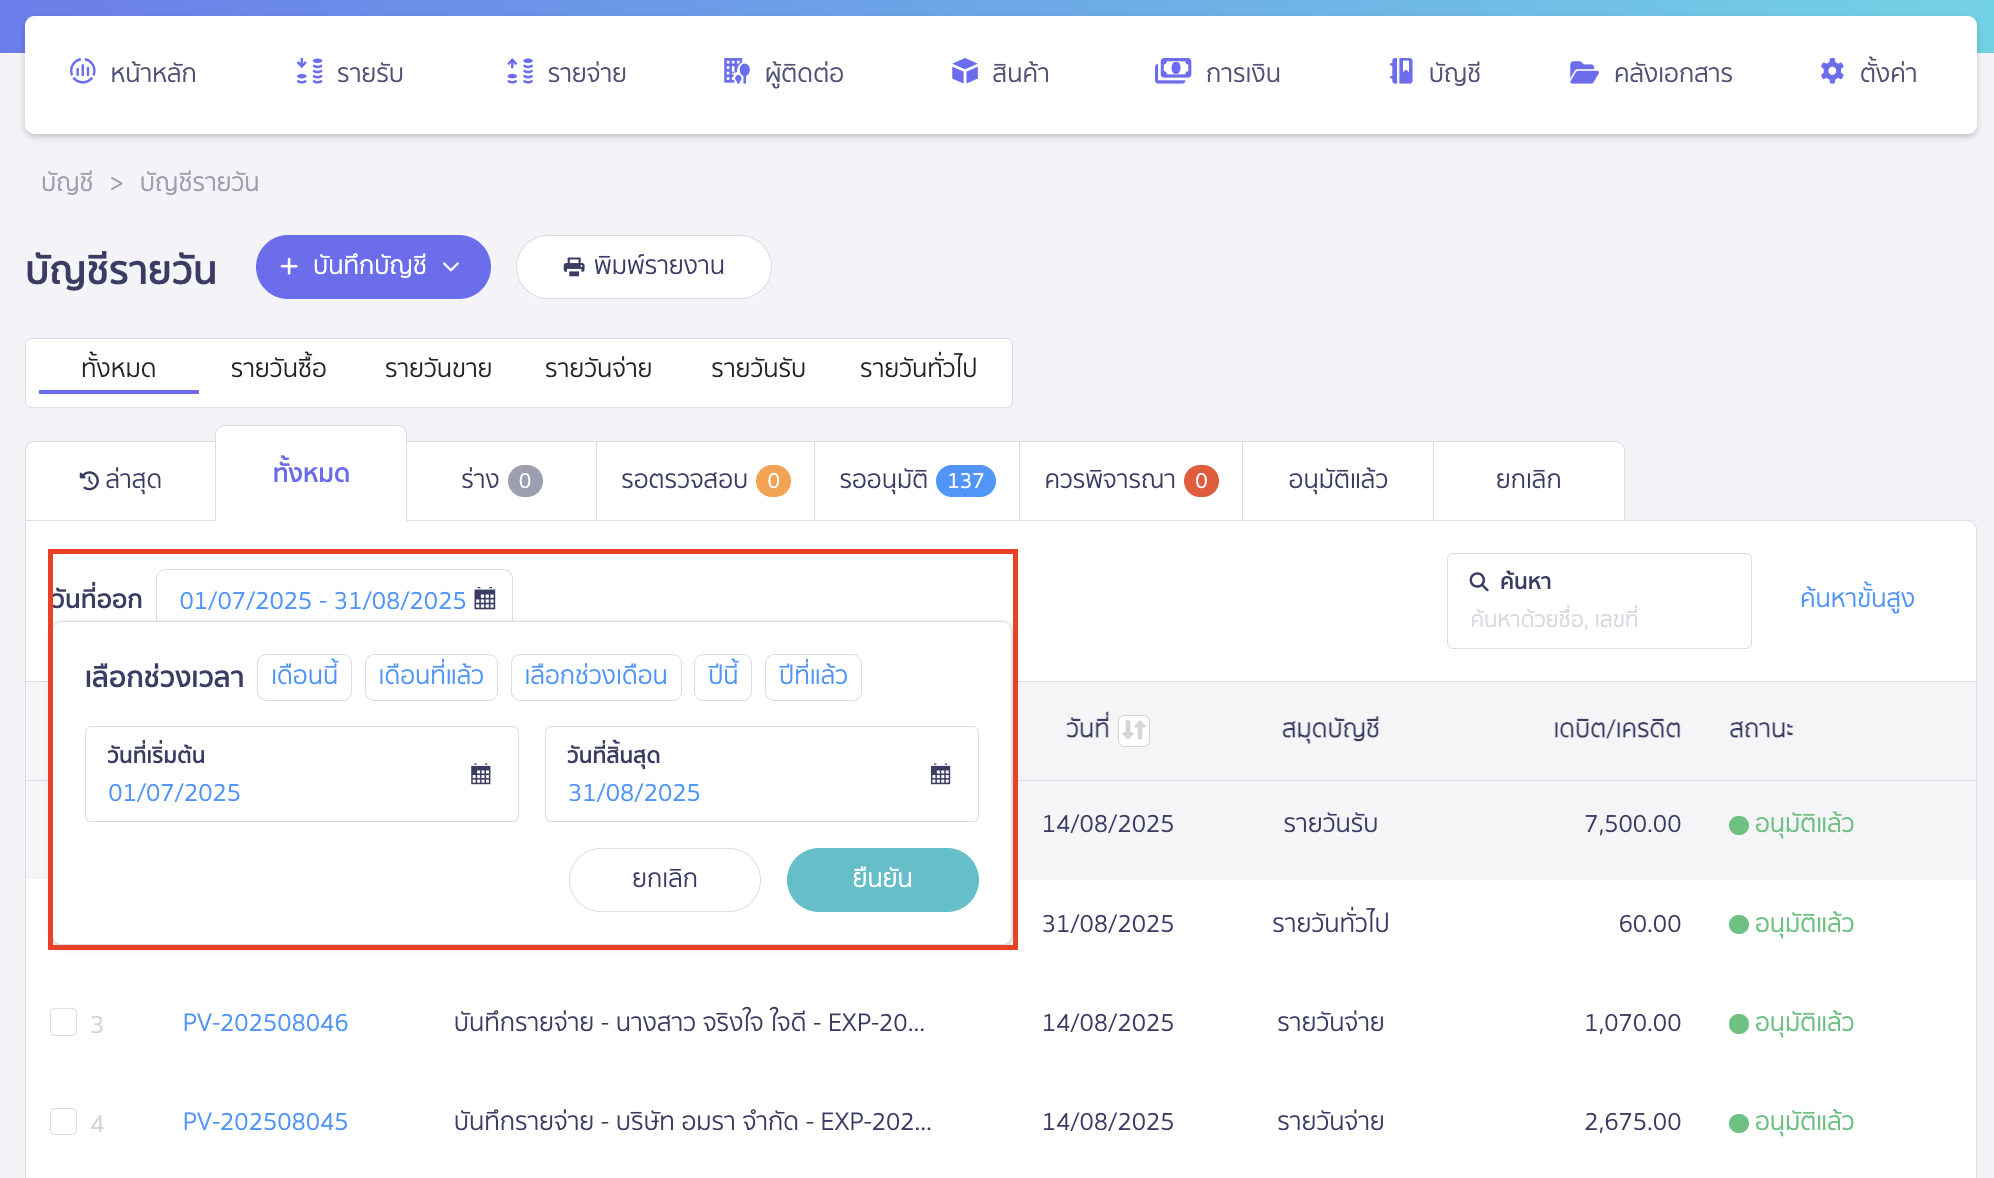1994x1178 pixels.
Task: Click the home dashboard icon
Action: coord(82,71)
